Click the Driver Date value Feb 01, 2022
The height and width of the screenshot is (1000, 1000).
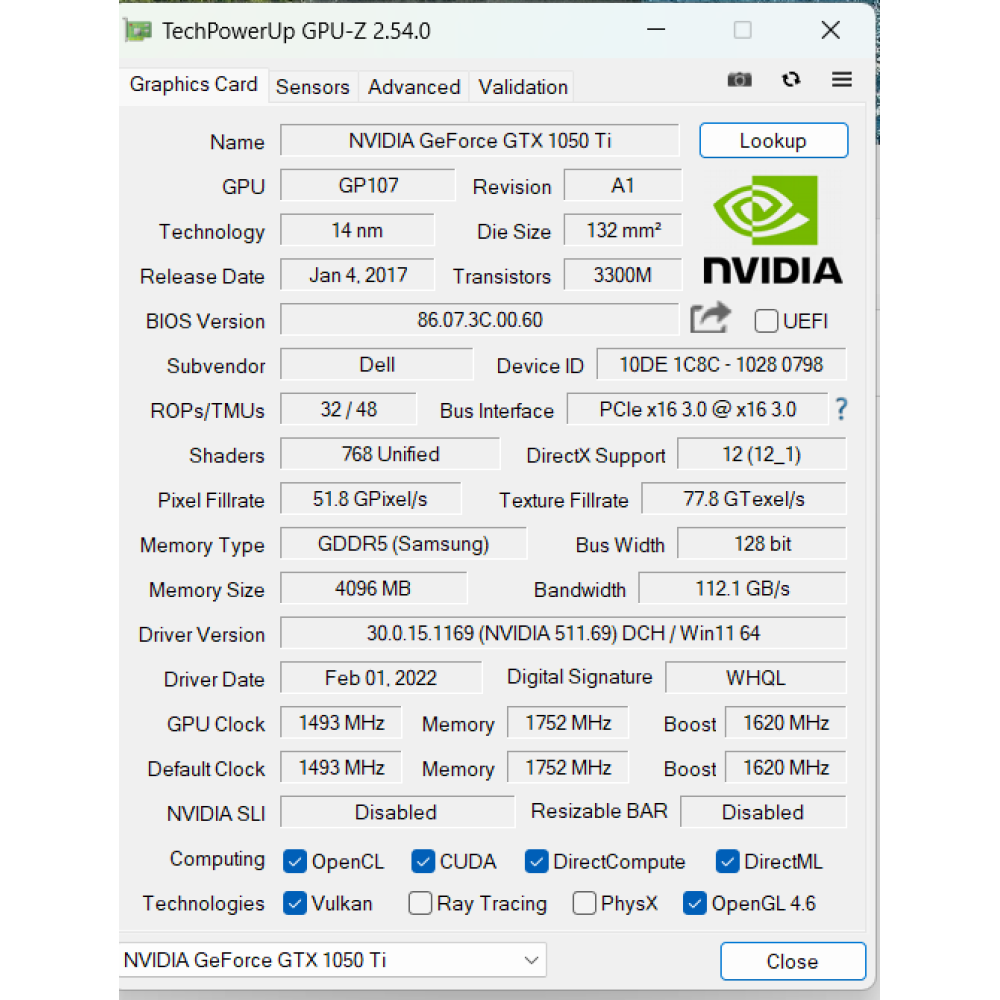(381, 677)
